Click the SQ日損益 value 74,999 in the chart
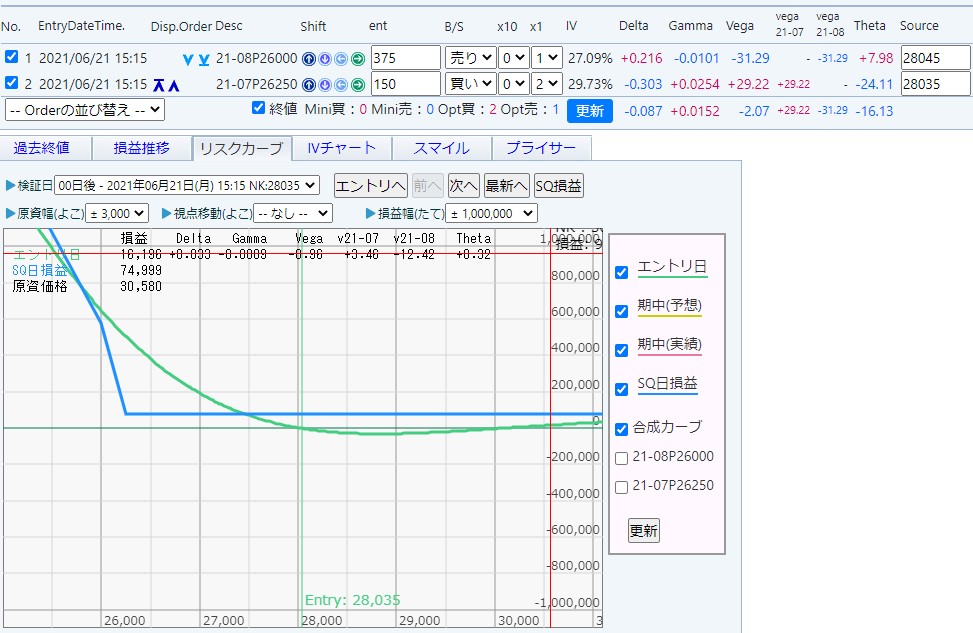The width and height of the screenshot is (973, 633). pyautogui.click(x=141, y=271)
